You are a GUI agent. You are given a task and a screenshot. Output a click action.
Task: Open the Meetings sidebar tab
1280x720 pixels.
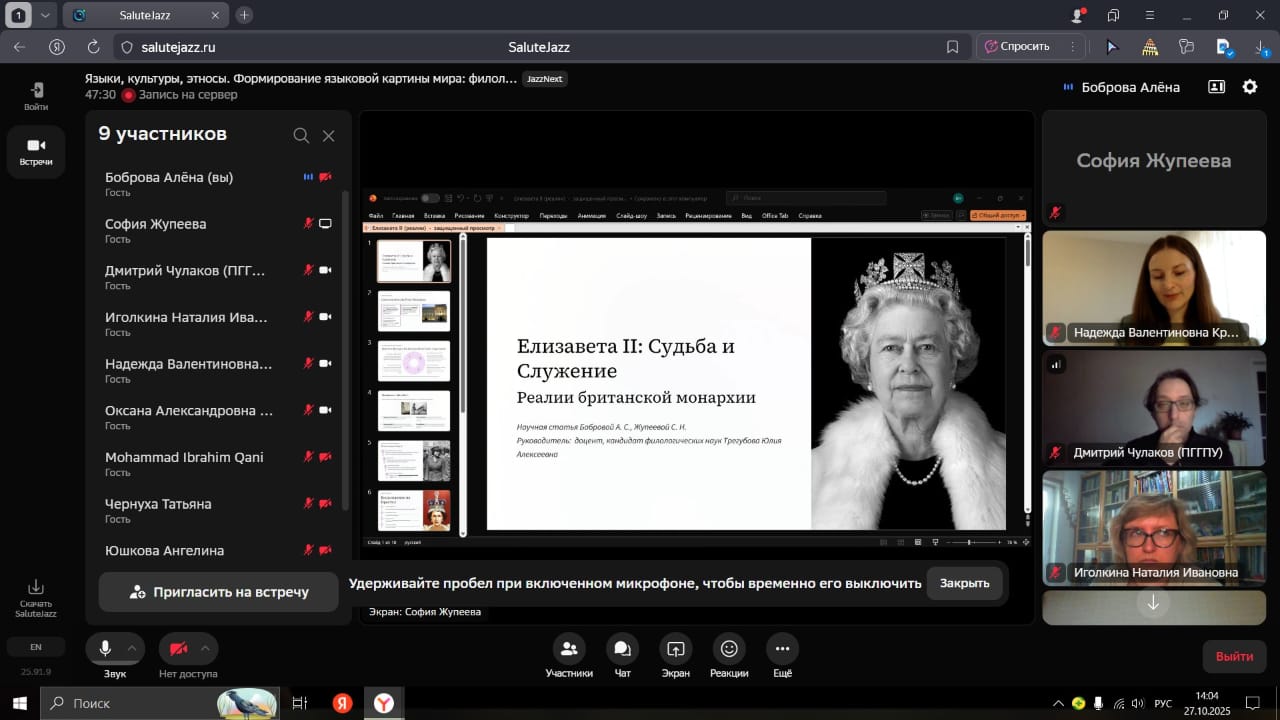(36, 152)
